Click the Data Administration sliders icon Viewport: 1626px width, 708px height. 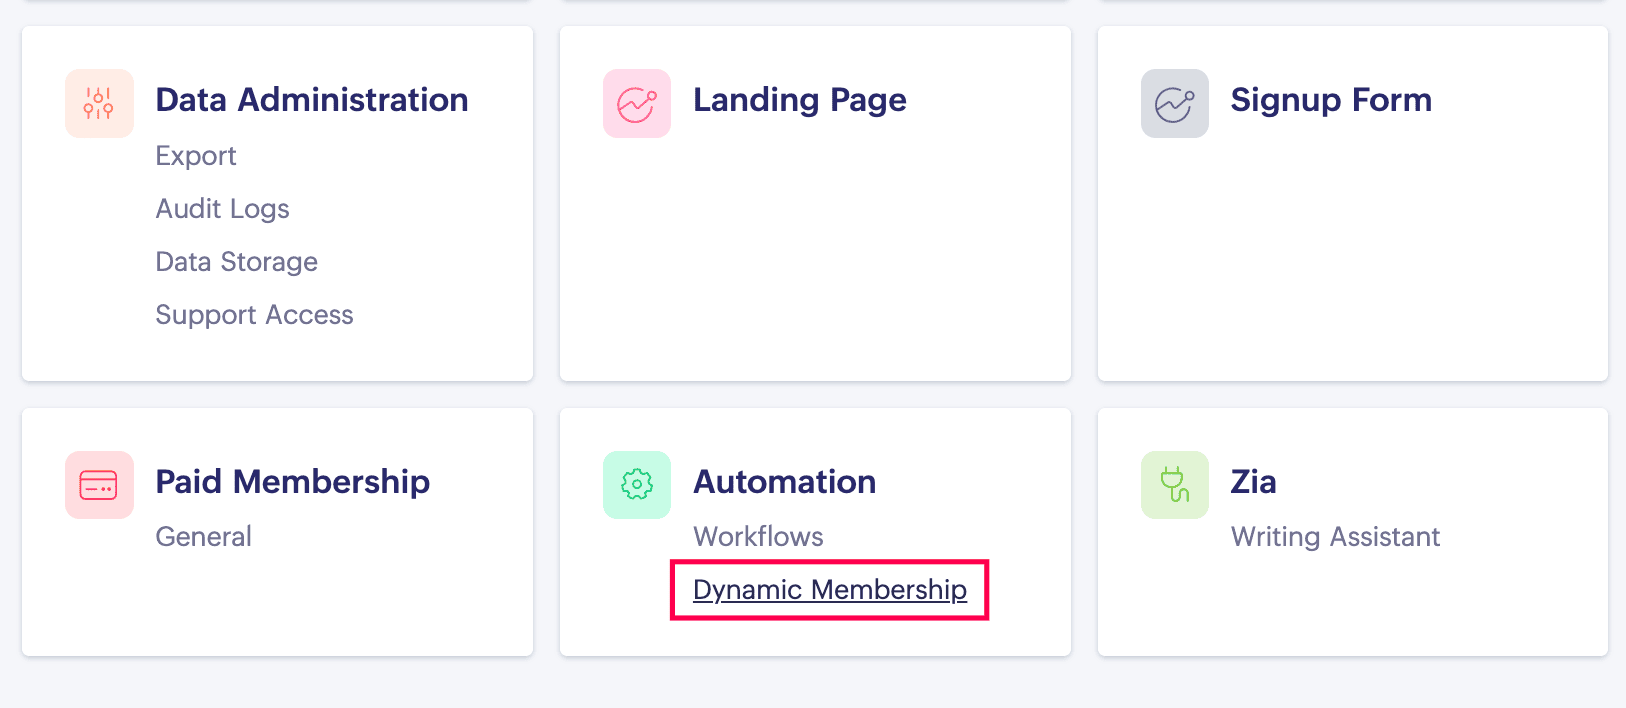(99, 103)
